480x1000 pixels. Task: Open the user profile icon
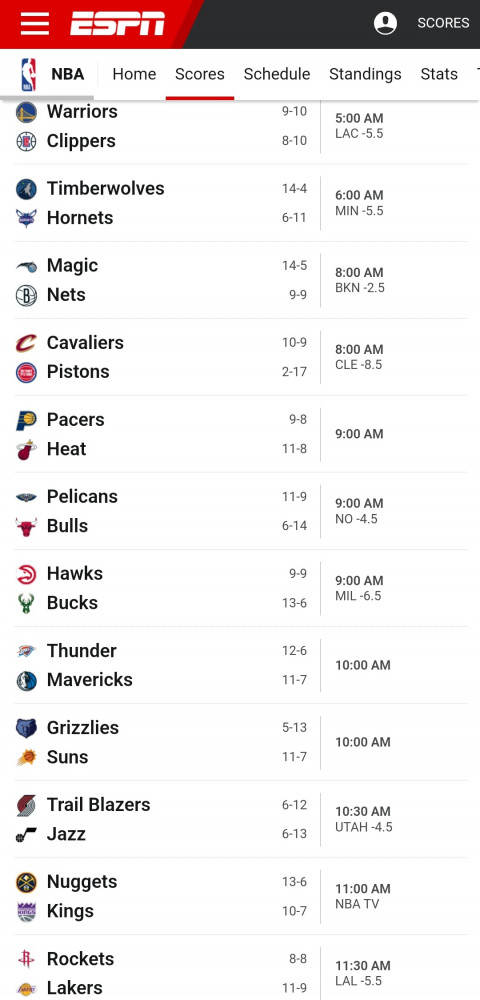[x=385, y=23]
